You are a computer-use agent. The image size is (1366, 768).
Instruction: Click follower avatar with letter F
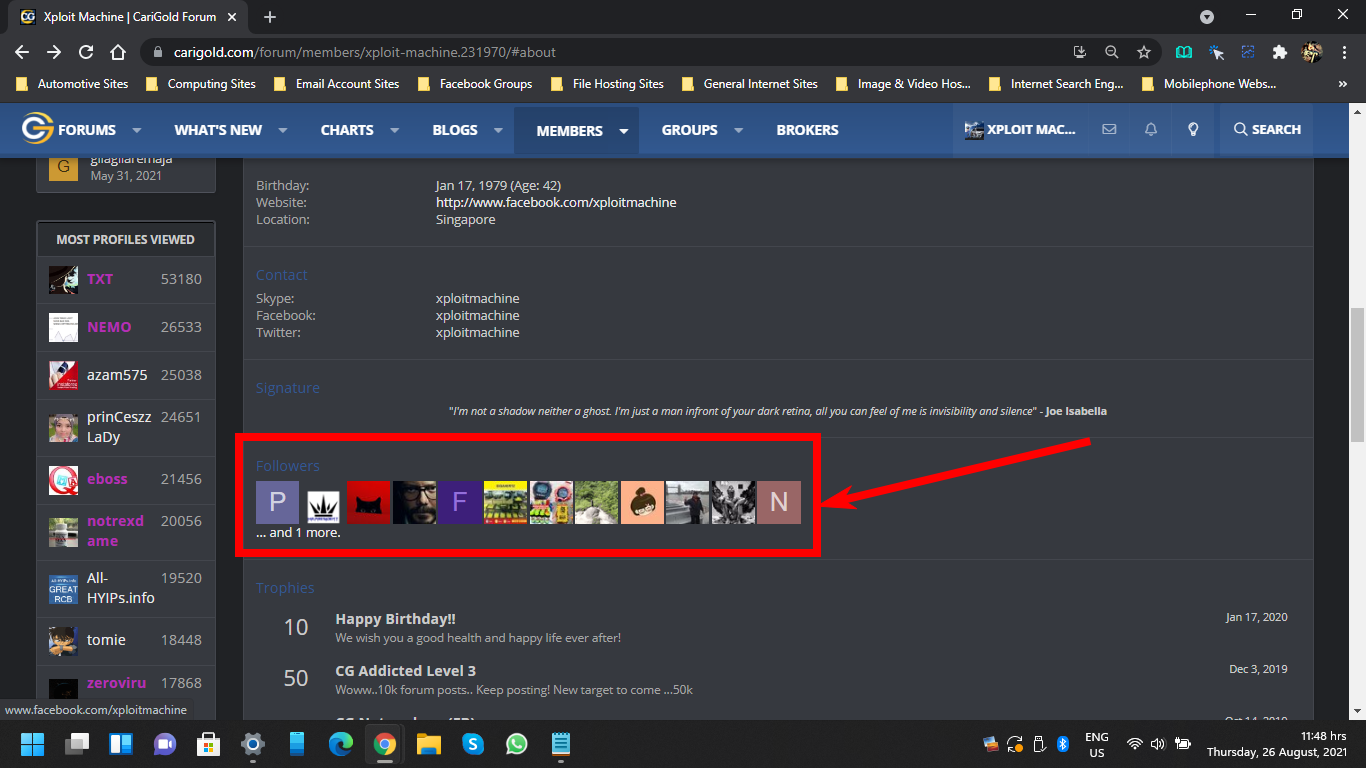point(460,502)
